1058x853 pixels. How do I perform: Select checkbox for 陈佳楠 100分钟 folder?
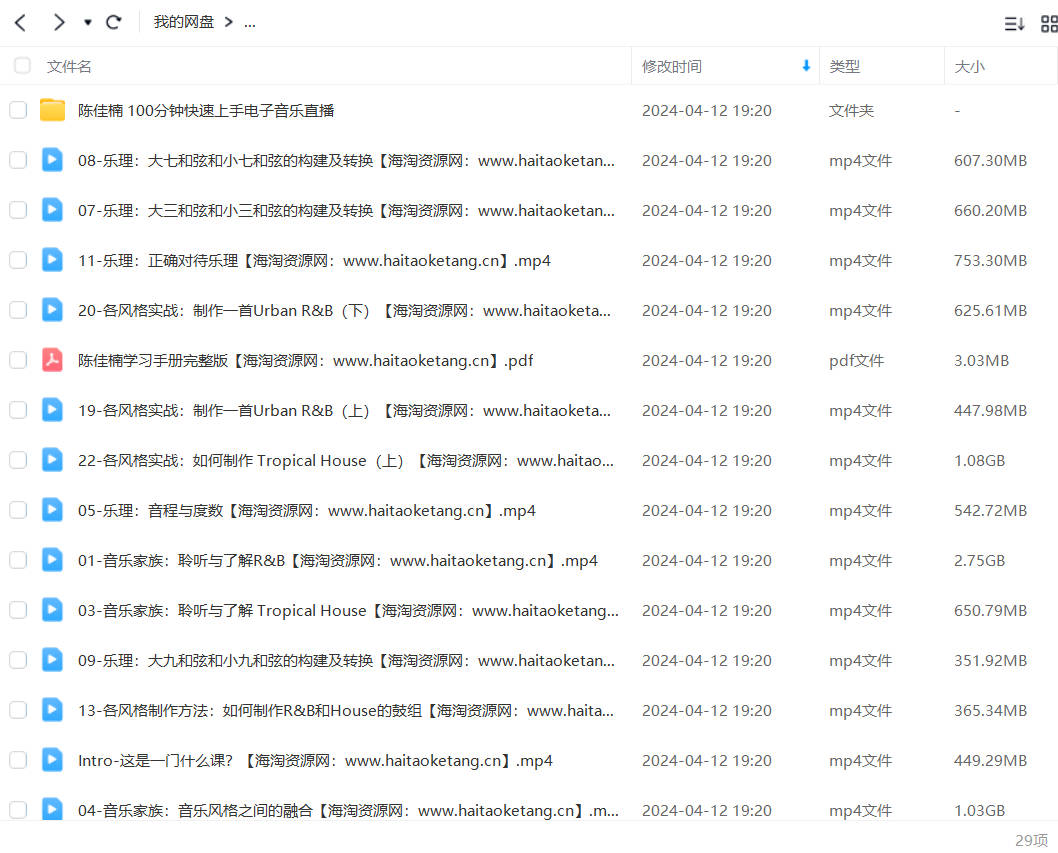(x=18, y=110)
